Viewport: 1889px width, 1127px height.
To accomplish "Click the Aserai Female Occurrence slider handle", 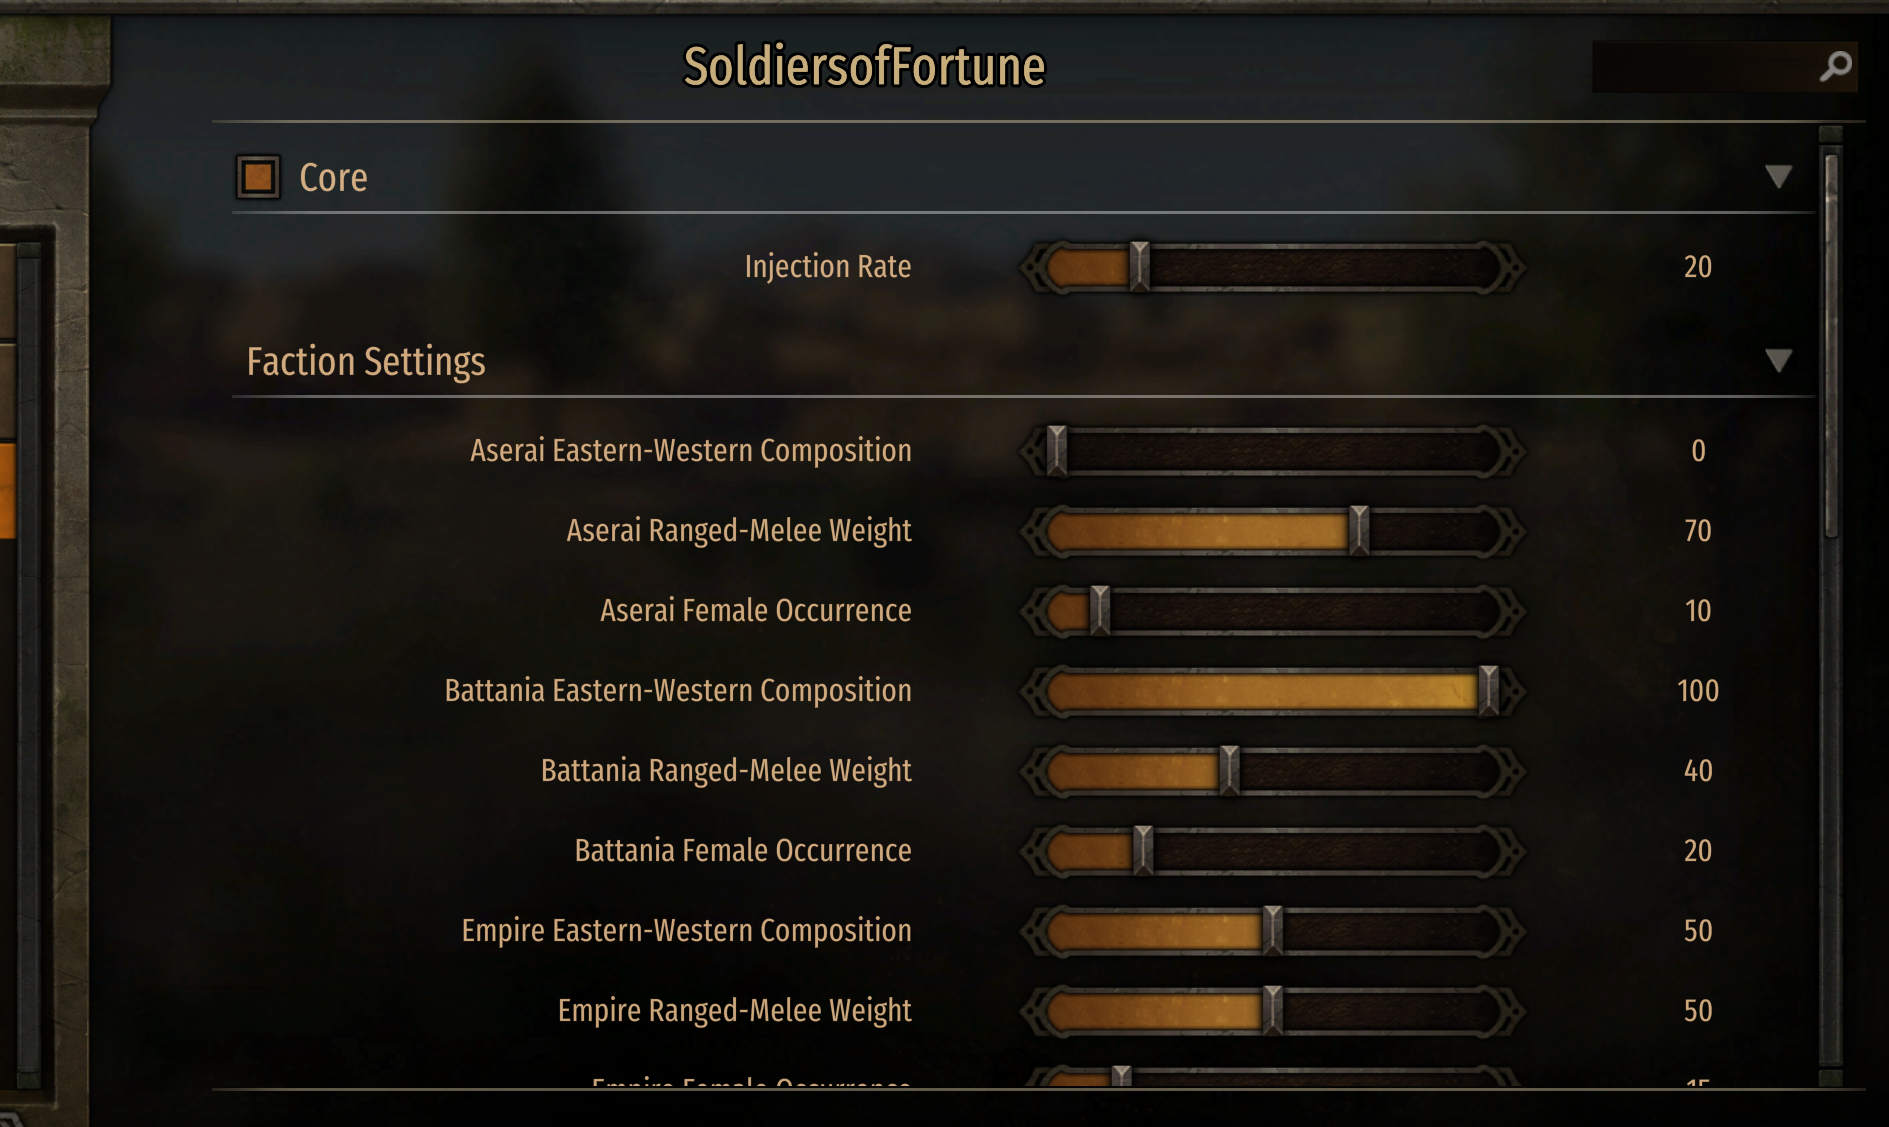I will 1100,610.
